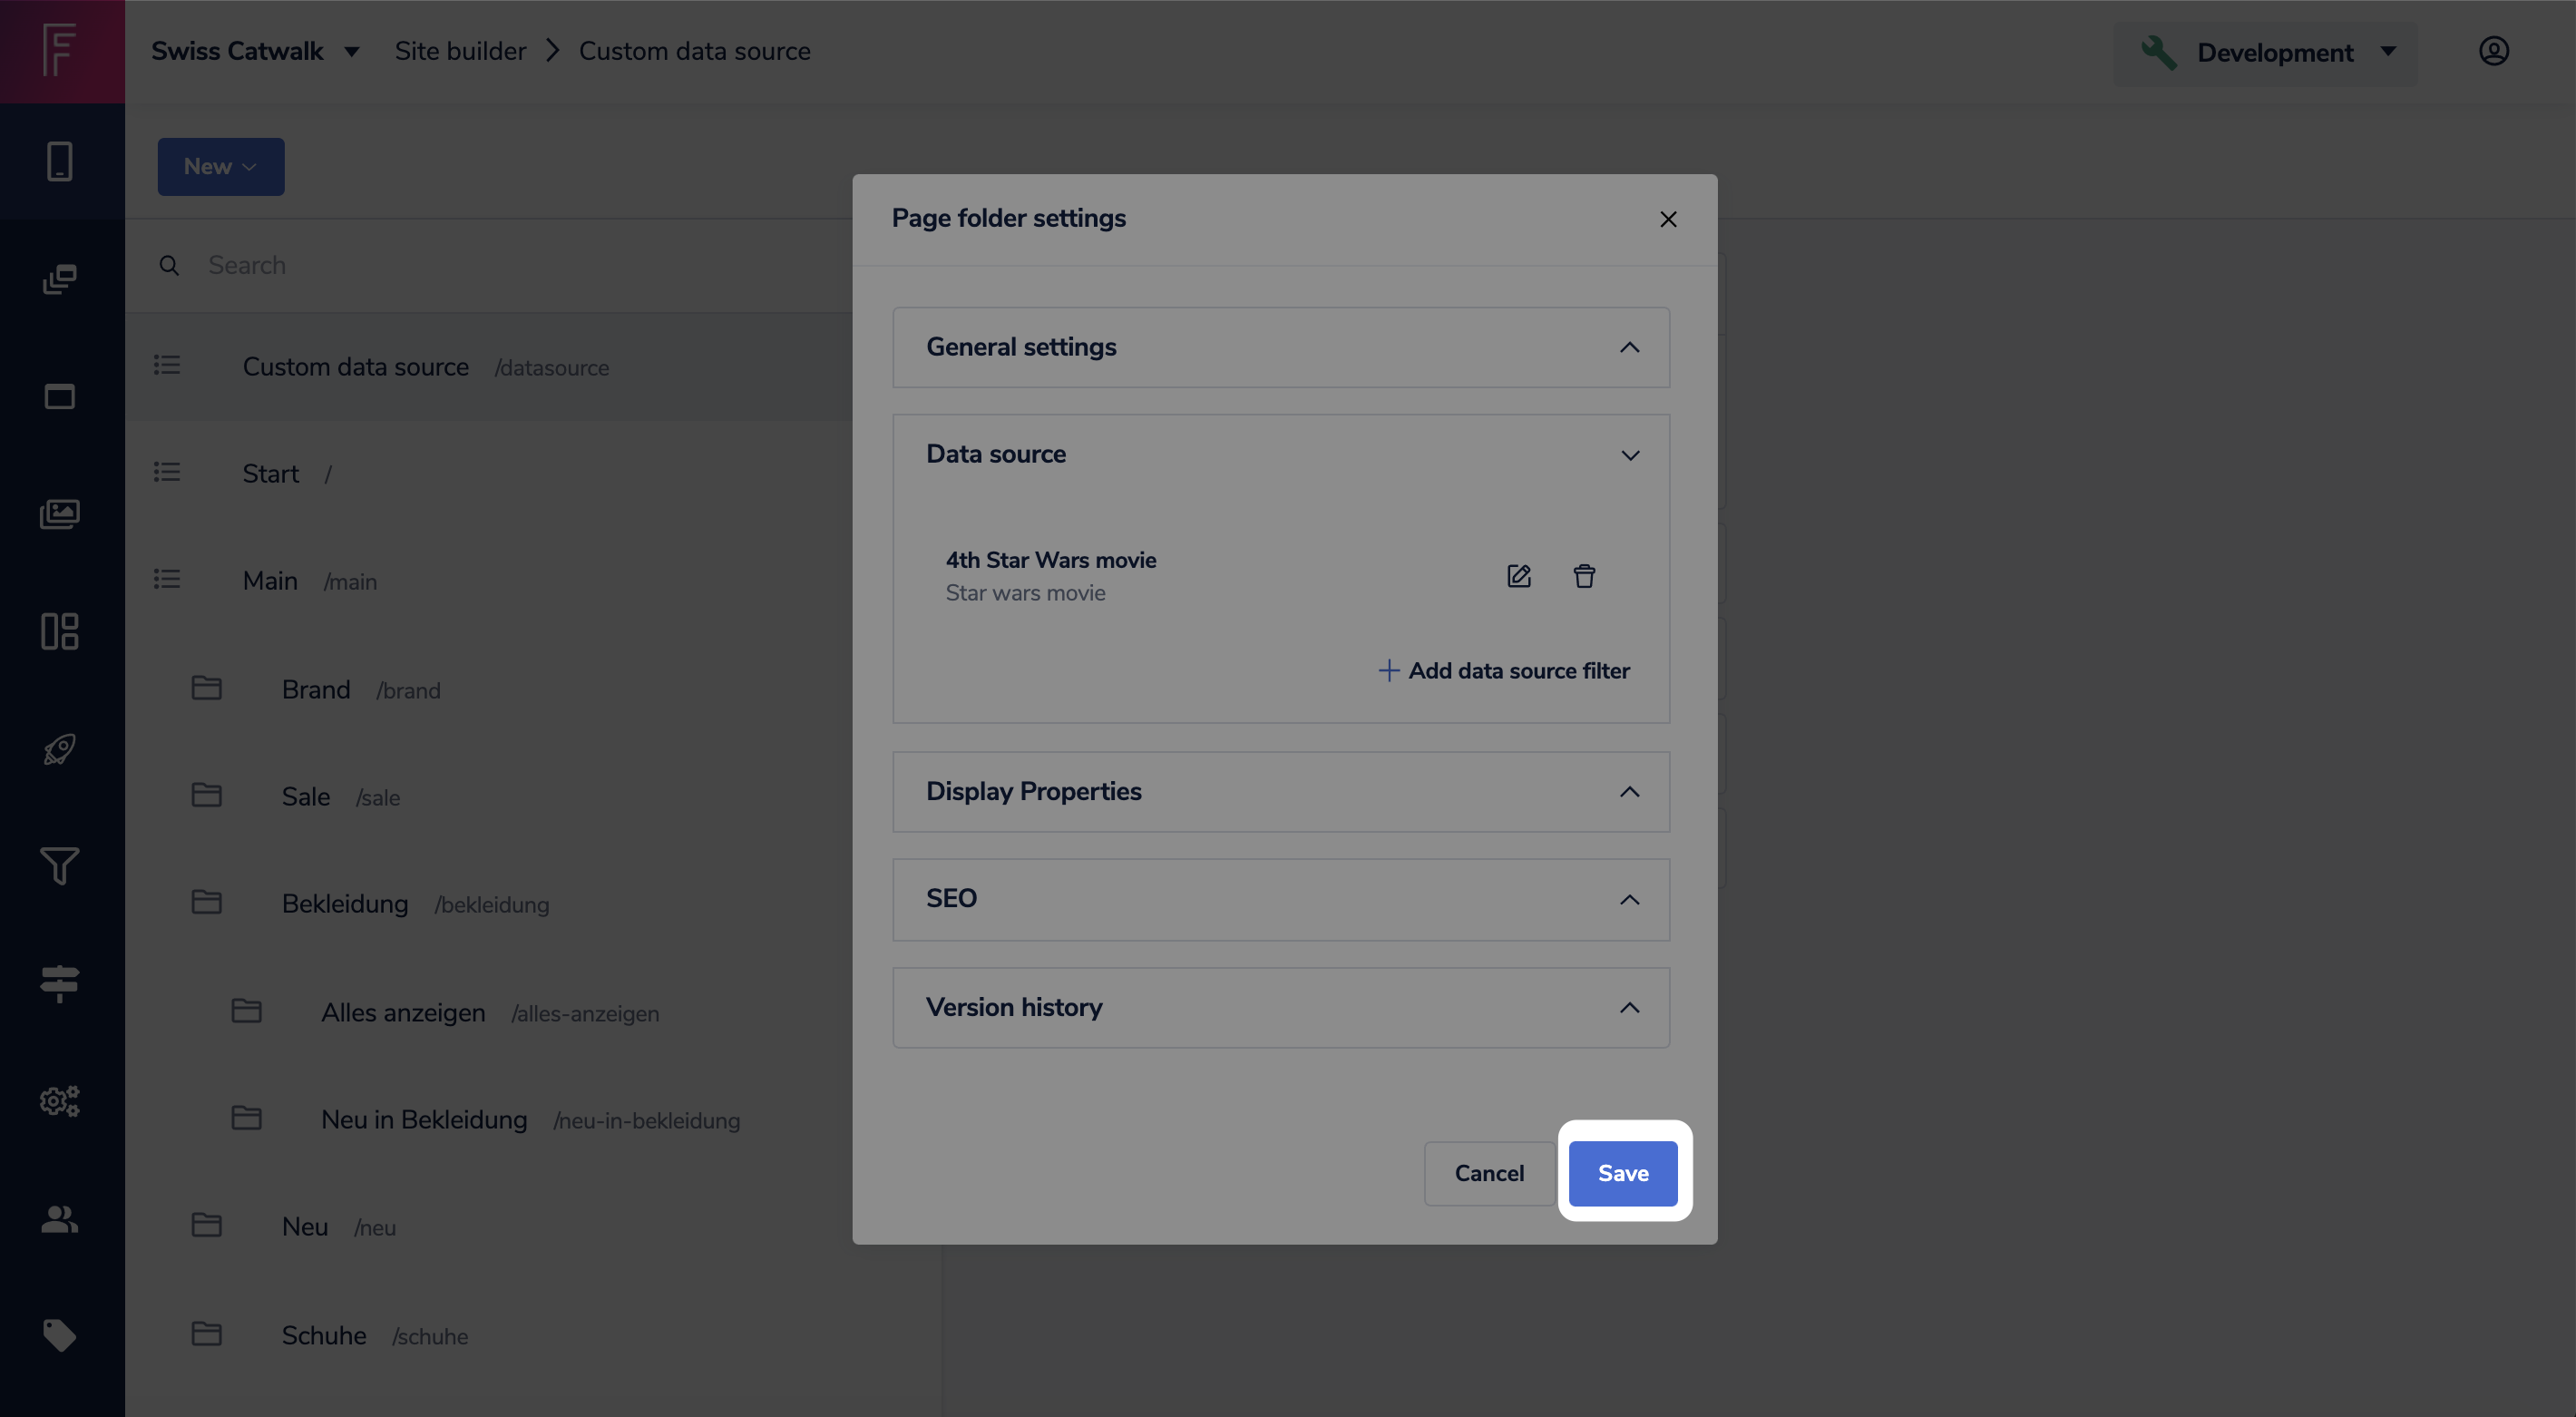Cancel the page folder settings dialog

pos(1489,1173)
